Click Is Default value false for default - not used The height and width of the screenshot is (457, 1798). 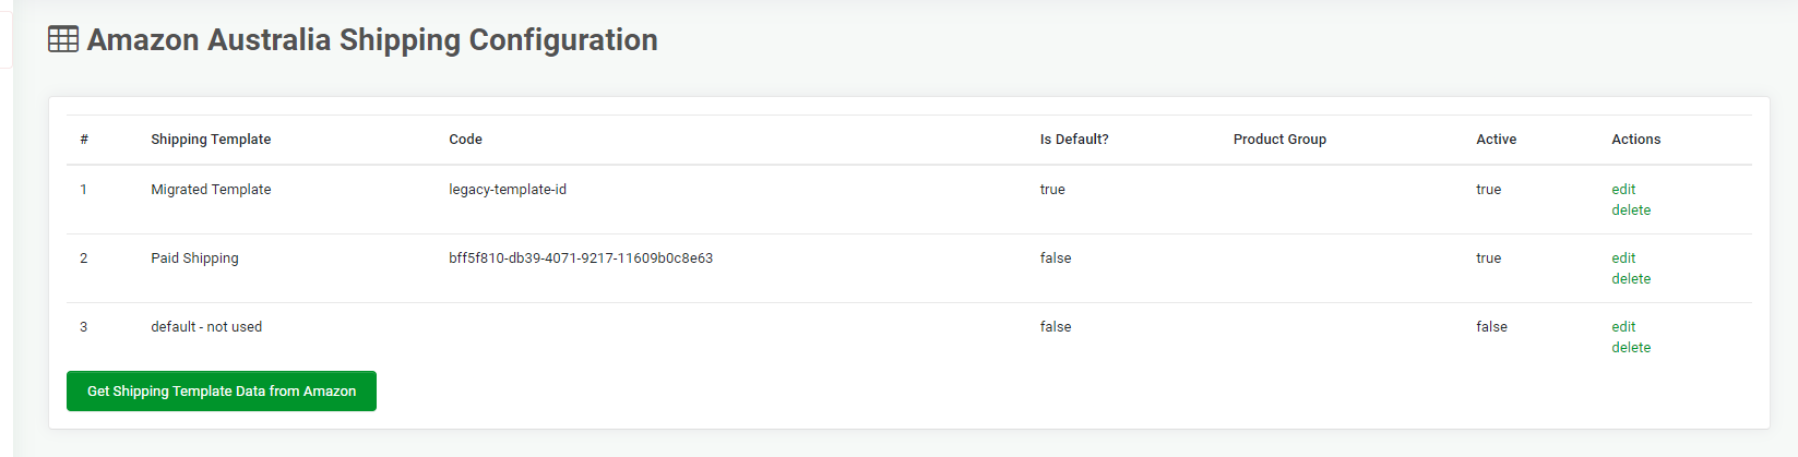pos(1055,327)
